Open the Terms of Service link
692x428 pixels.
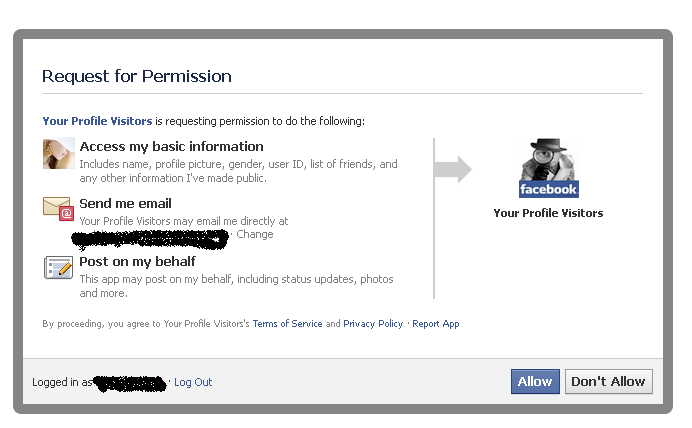coord(287,324)
